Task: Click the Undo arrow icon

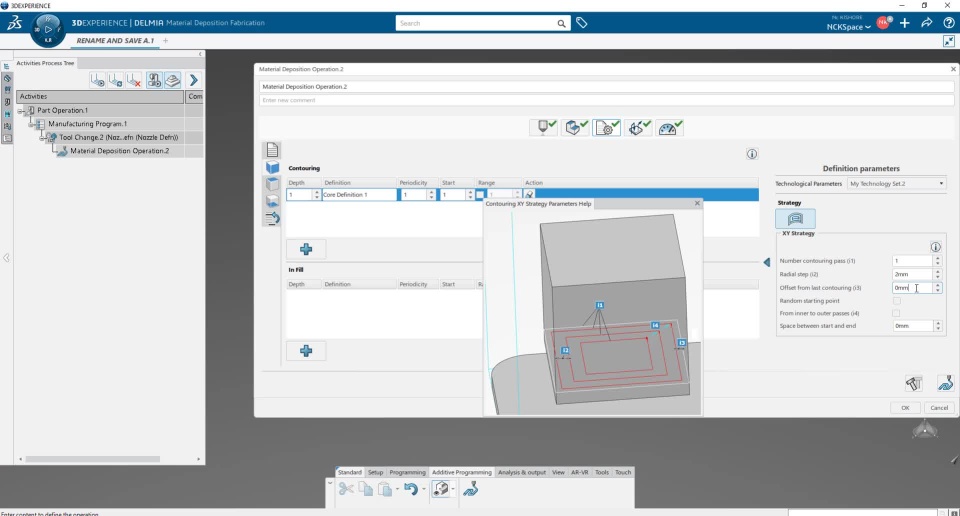Action: tap(411, 488)
